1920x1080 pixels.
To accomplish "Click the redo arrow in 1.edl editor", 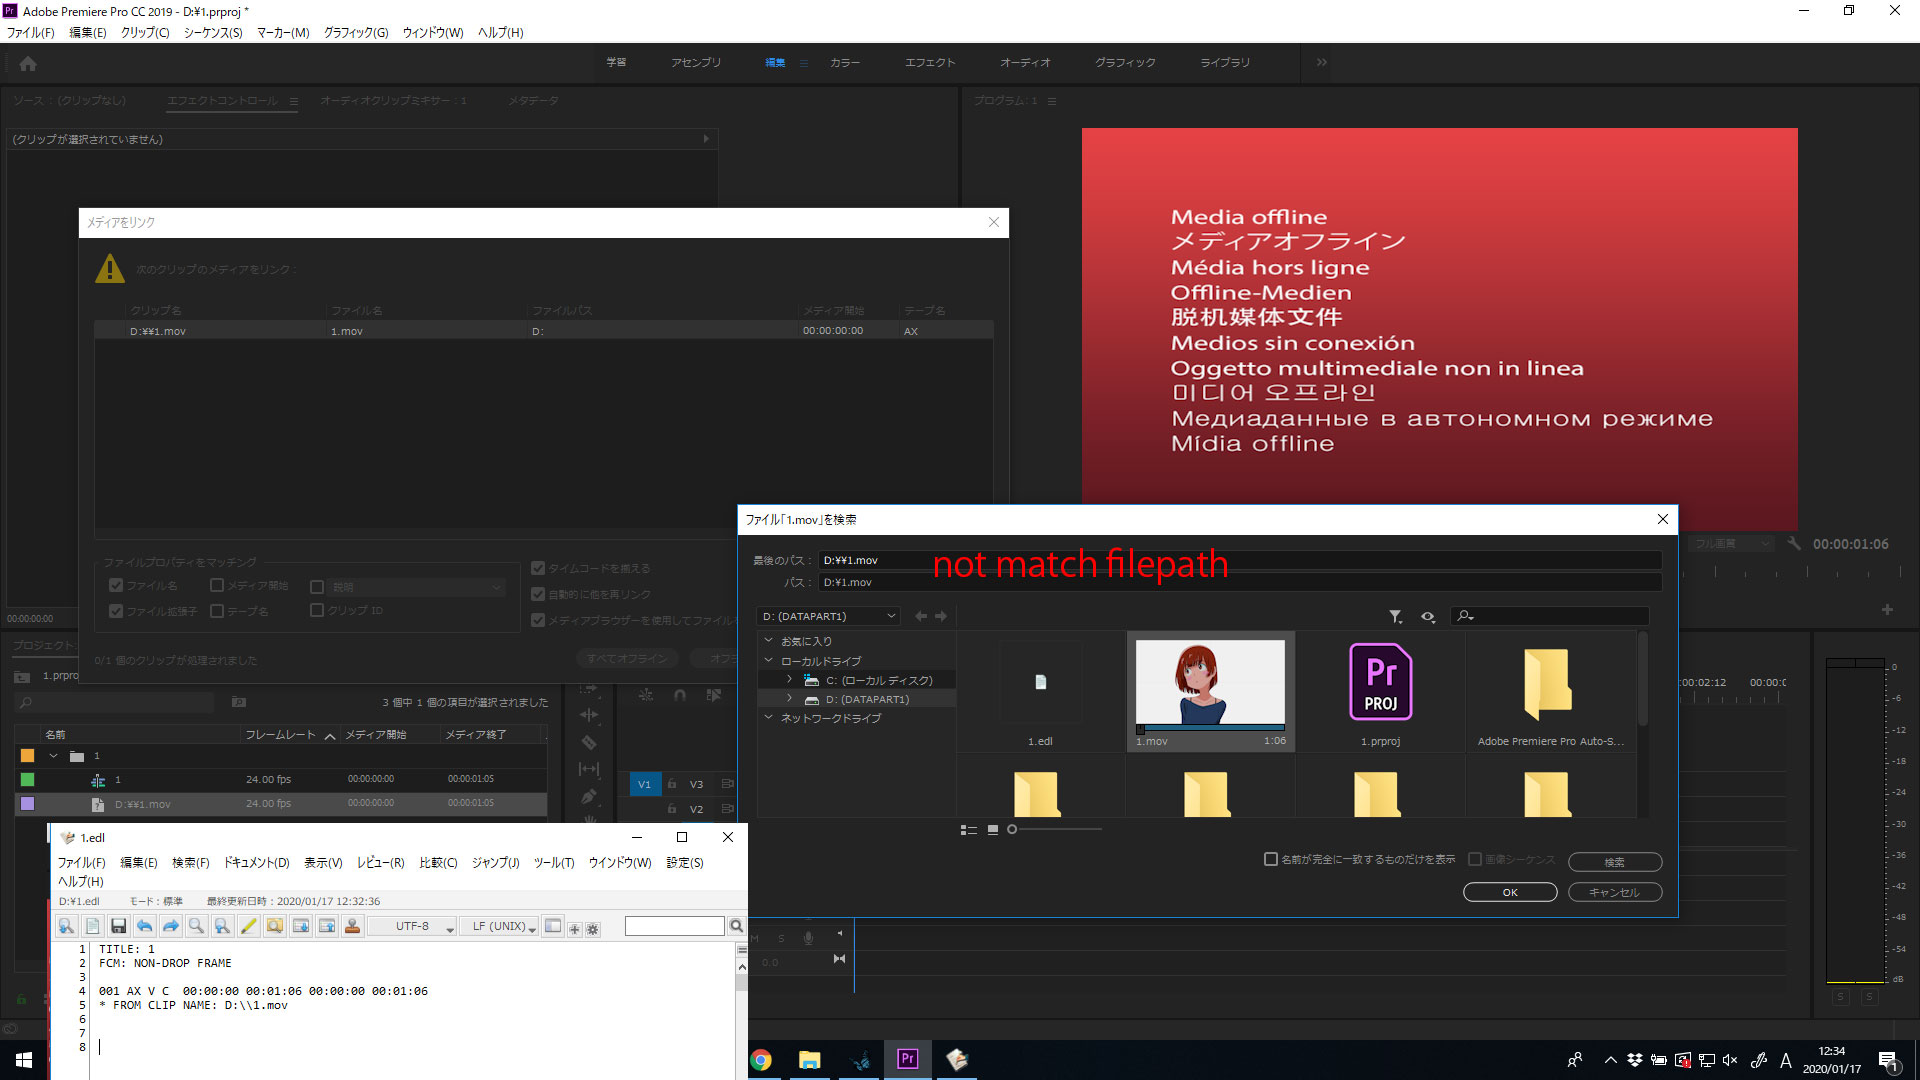I will tap(170, 927).
